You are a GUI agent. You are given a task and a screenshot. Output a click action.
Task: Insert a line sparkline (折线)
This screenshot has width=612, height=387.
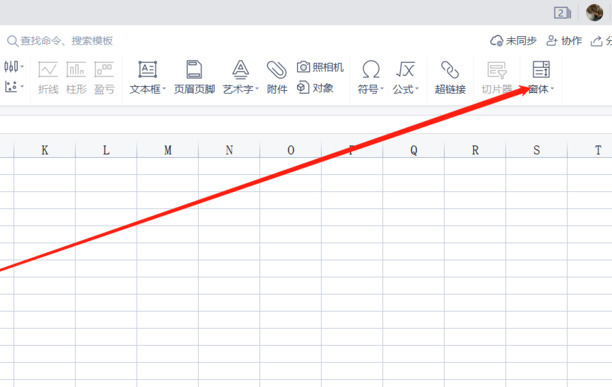[48, 78]
